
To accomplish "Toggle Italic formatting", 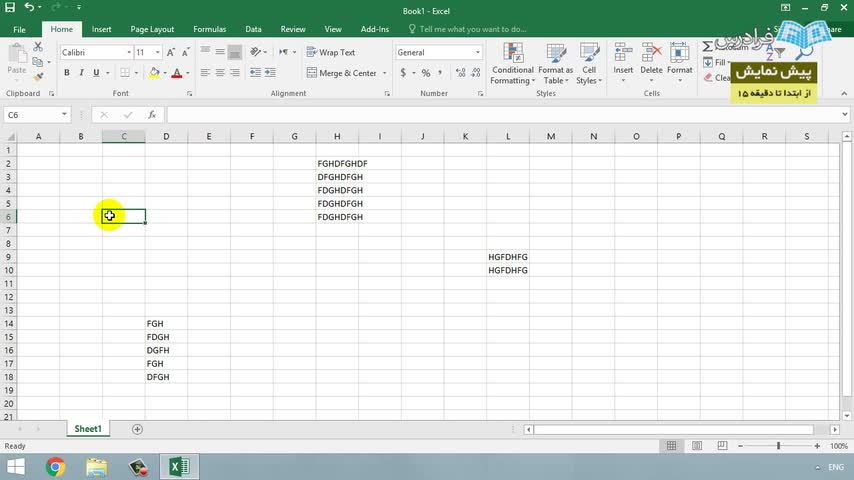I will coord(81,72).
